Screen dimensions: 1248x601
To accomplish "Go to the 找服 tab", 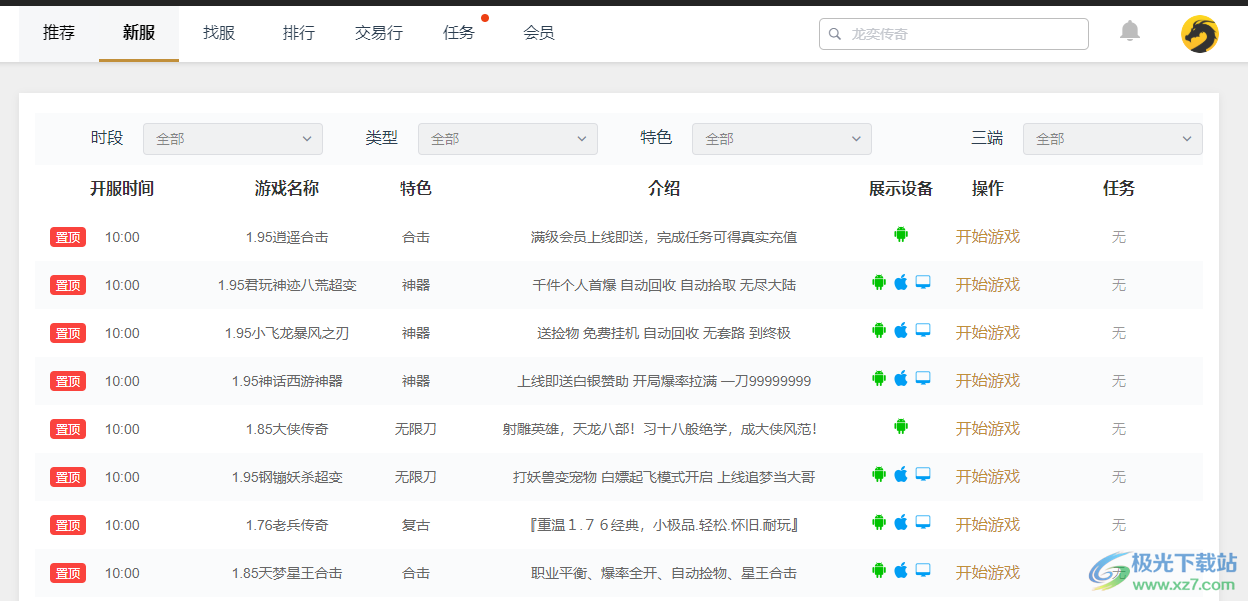I will point(219,33).
